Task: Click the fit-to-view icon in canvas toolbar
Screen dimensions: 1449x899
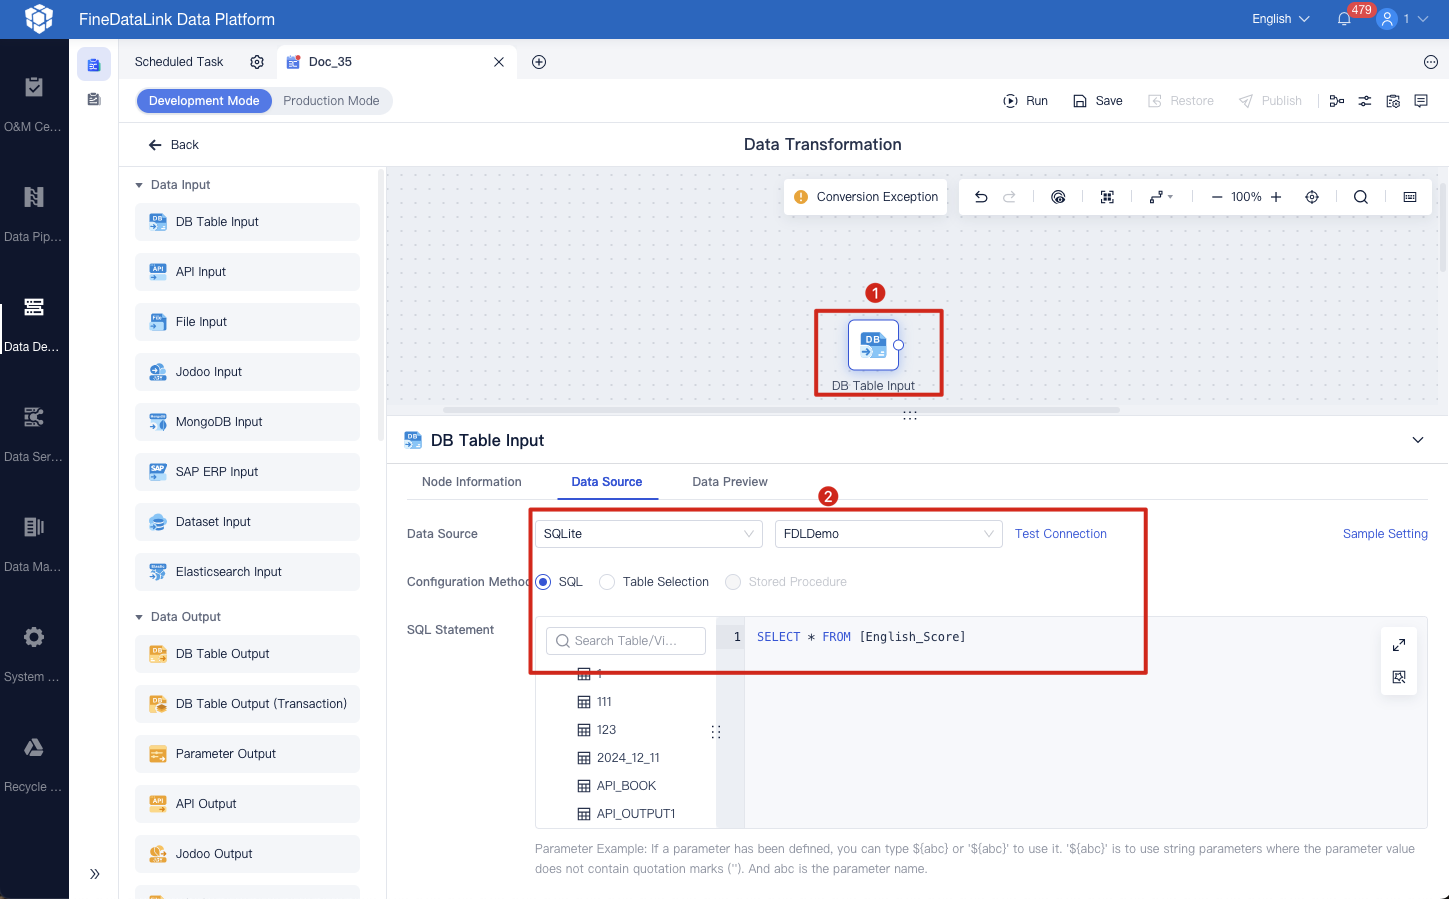Action: pos(1107,197)
